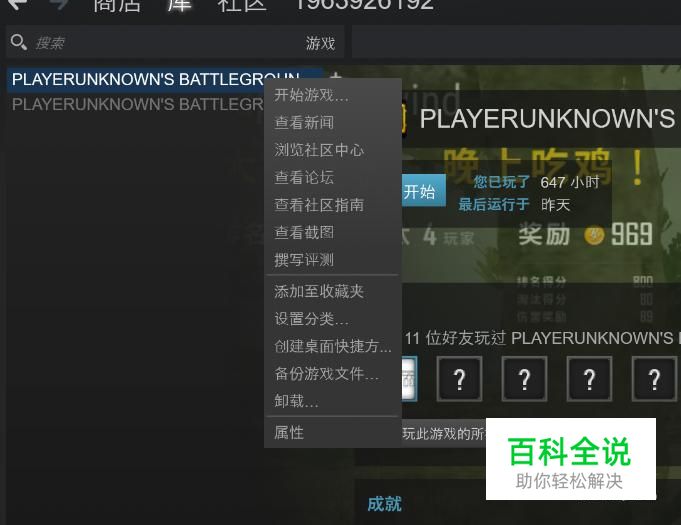
Task: Open 设置分类... from the menu
Action: 332,319
